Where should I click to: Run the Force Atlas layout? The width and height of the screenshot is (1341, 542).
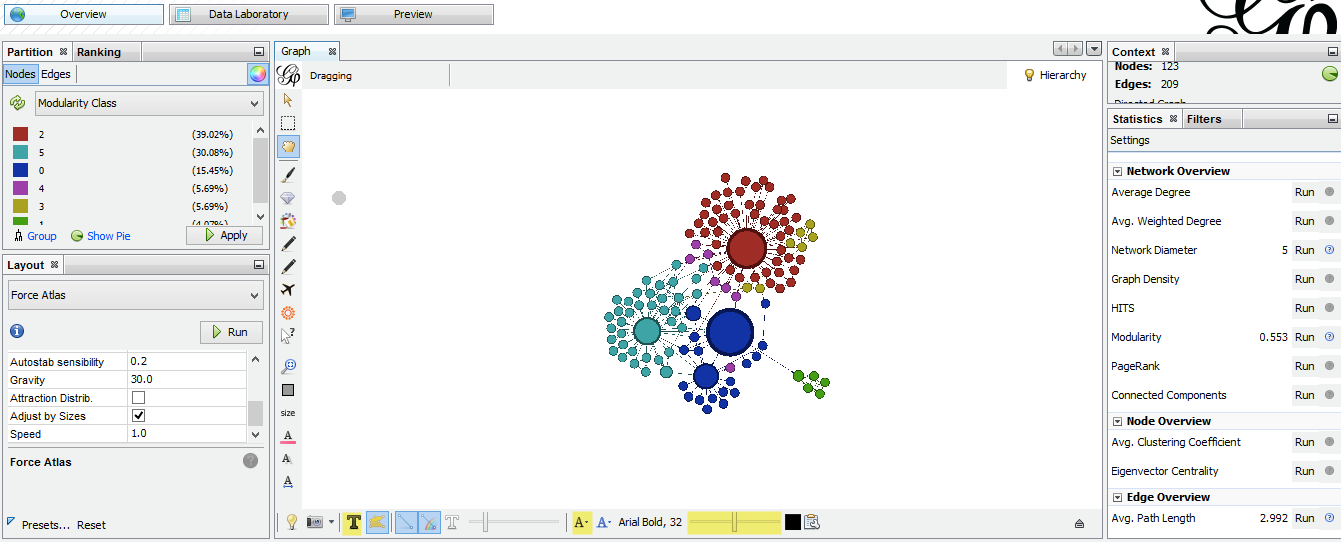click(231, 332)
